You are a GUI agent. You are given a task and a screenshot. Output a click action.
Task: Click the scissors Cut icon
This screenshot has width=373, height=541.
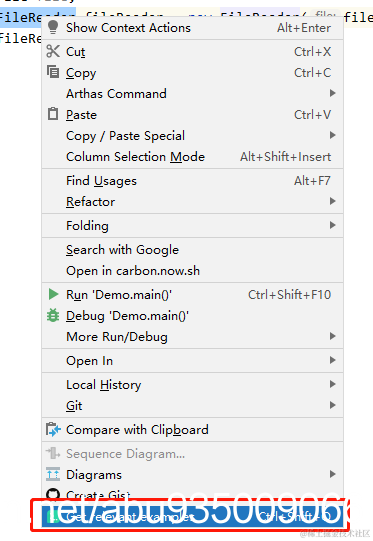53,51
